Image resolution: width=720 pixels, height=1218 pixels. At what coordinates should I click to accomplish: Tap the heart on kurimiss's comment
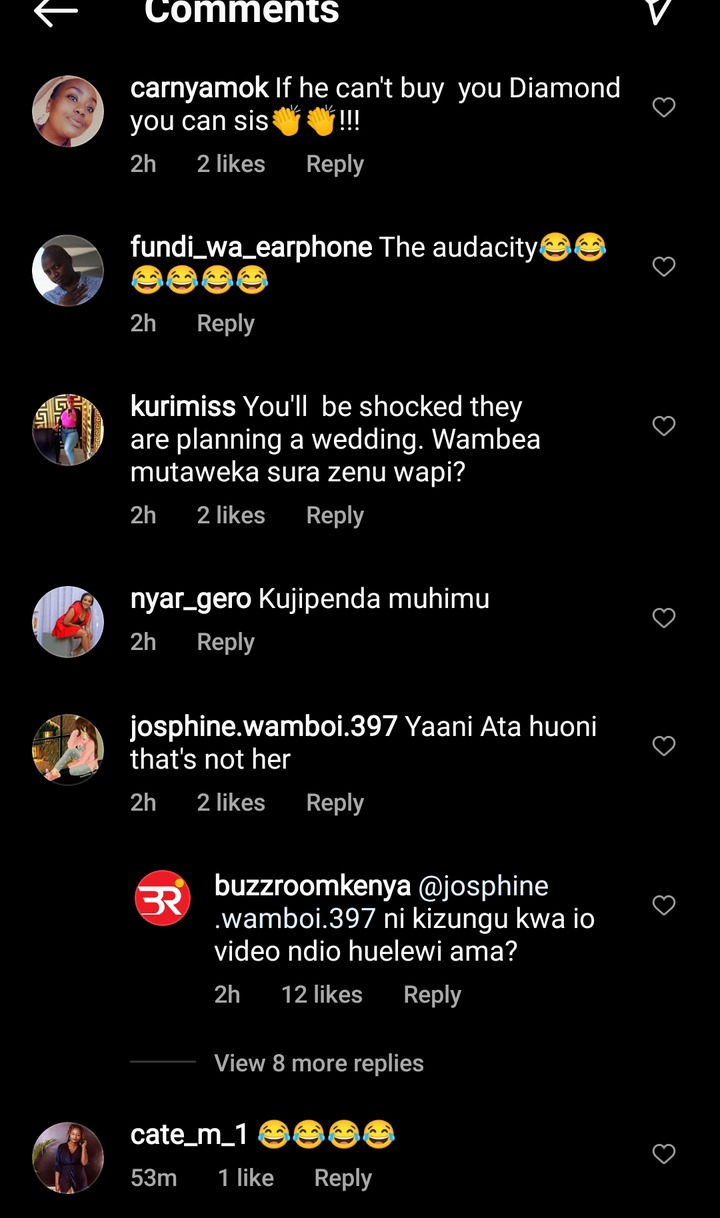tap(664, 426)
